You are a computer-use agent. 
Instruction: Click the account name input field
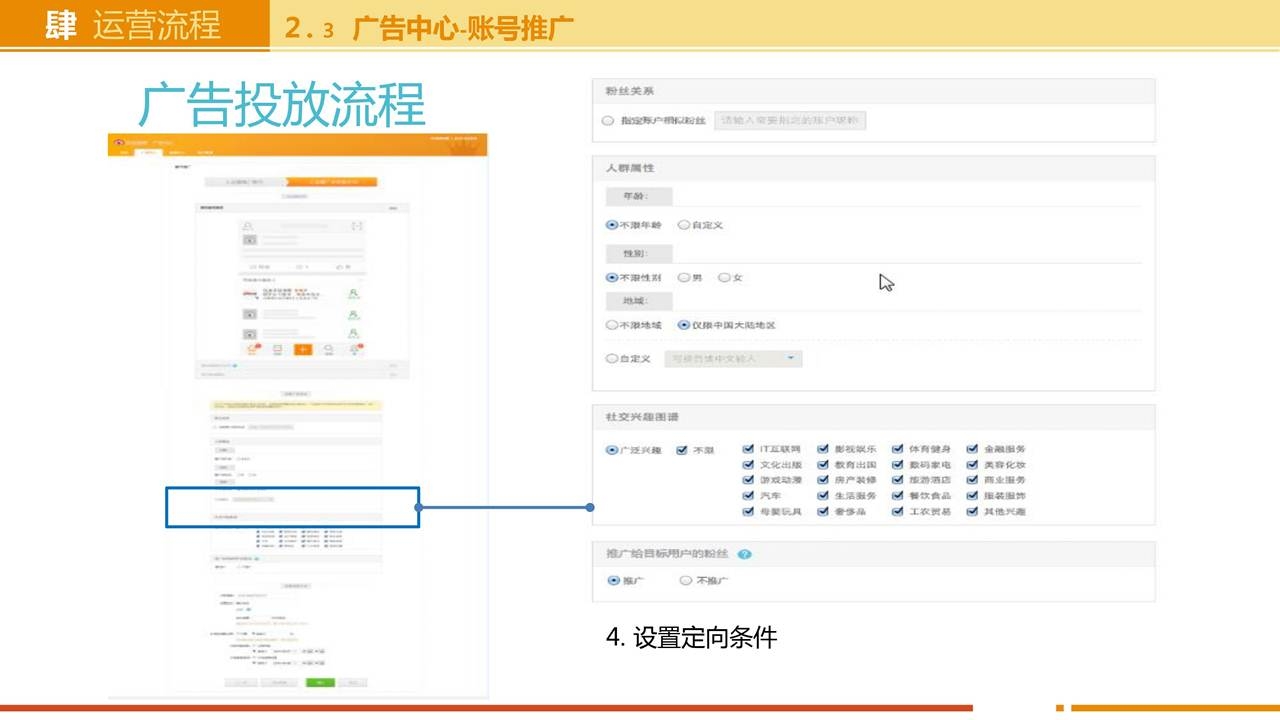tap(789, 121)
